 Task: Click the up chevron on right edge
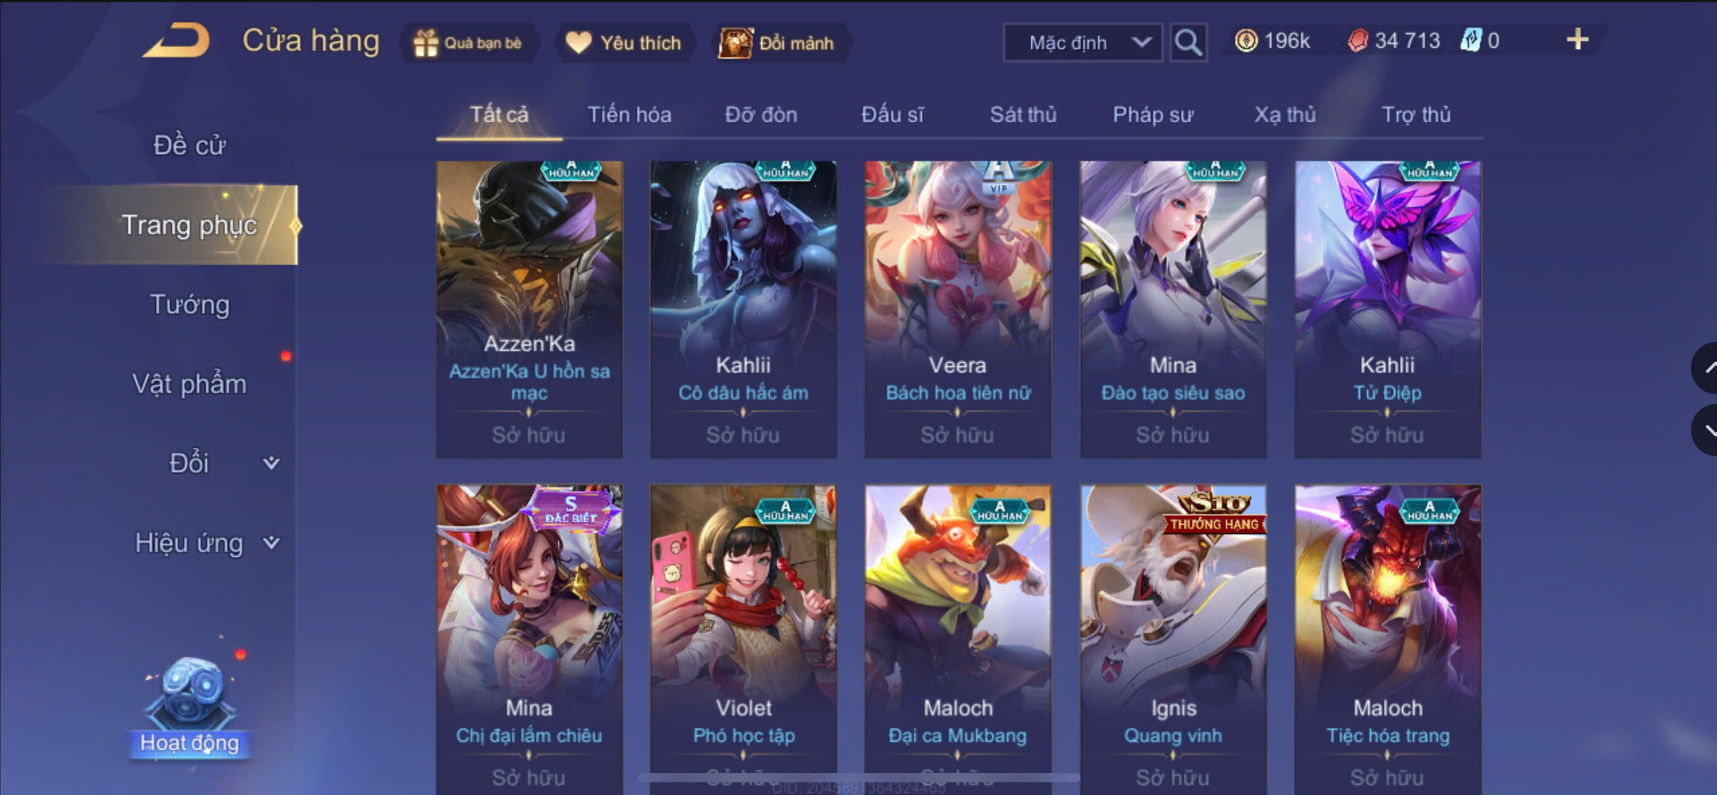[1705, 368]
